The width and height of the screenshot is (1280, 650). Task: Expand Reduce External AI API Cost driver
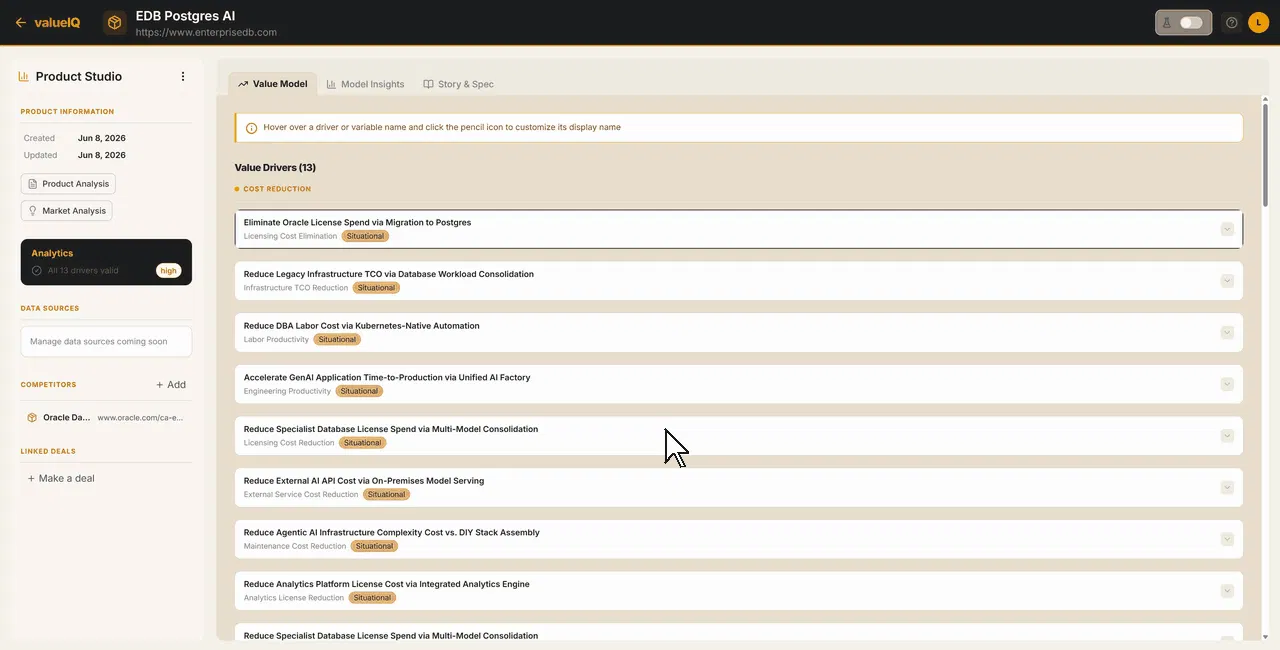[x=1227, y=487]
